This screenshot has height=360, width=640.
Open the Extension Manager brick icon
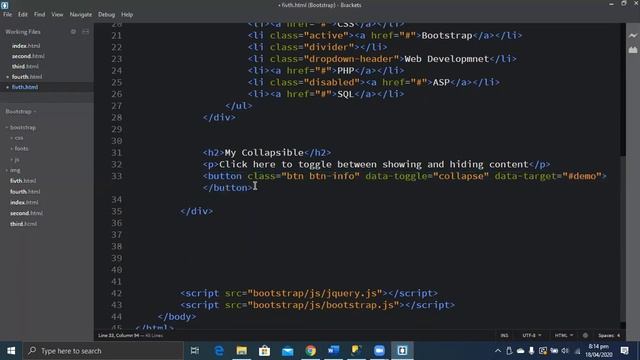(x=633, y=50)
